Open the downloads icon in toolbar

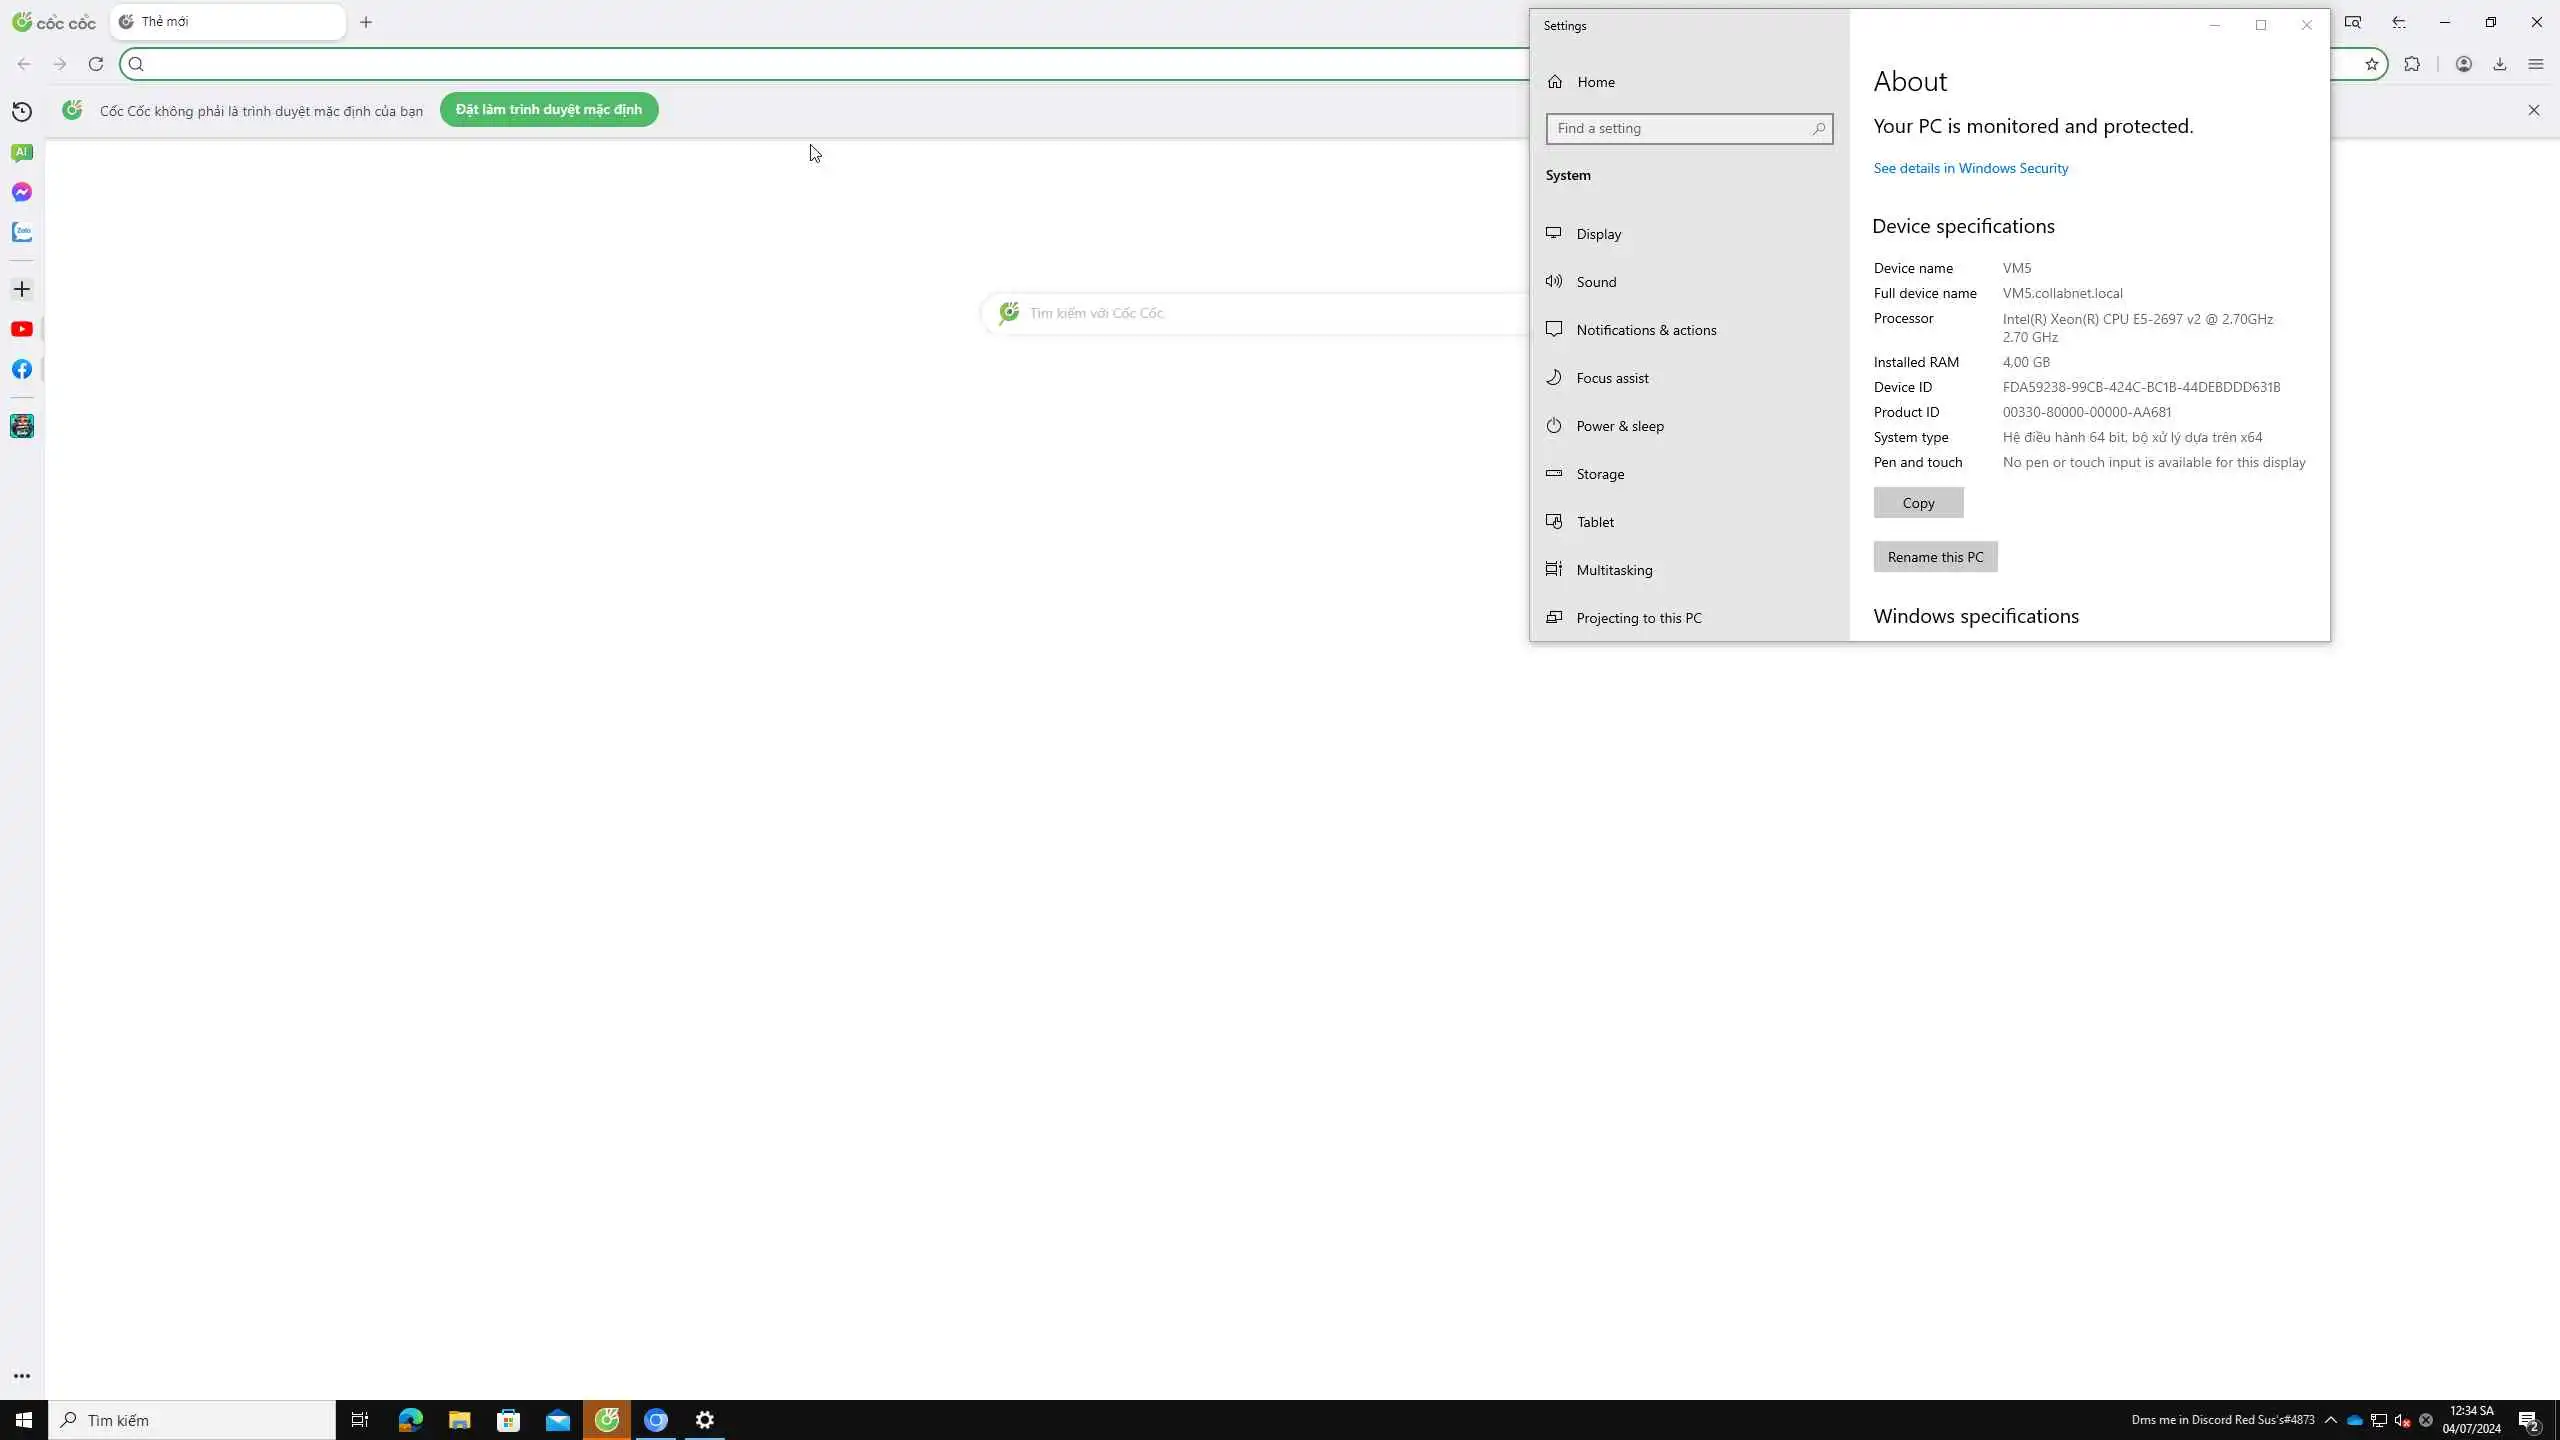2499,64
